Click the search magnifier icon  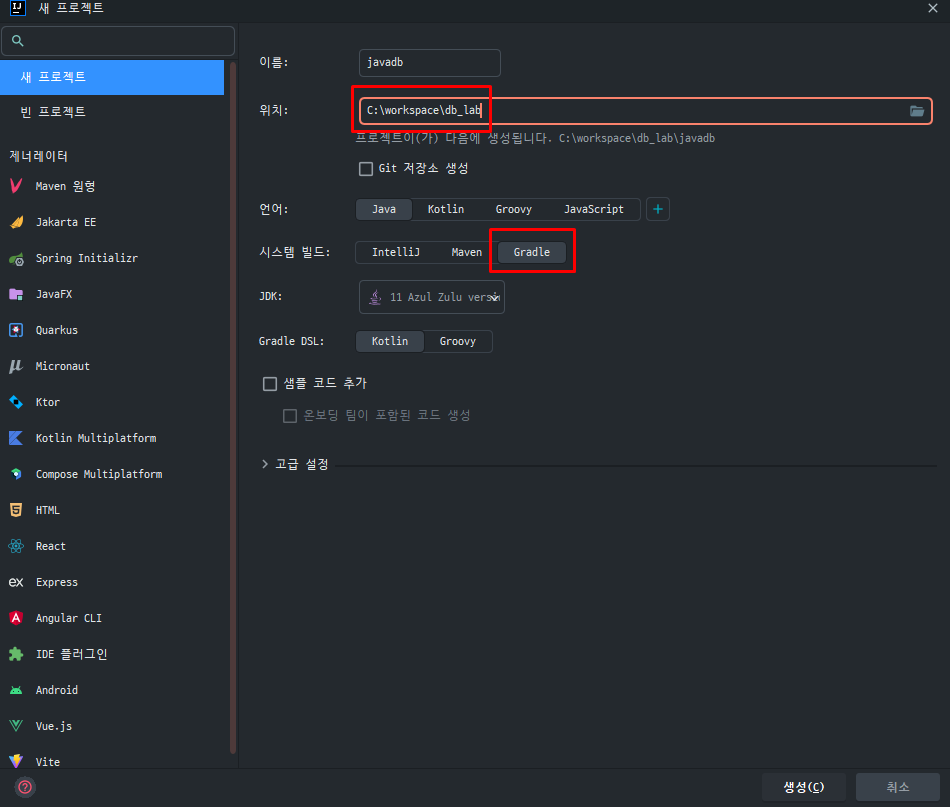coord(18,41)
